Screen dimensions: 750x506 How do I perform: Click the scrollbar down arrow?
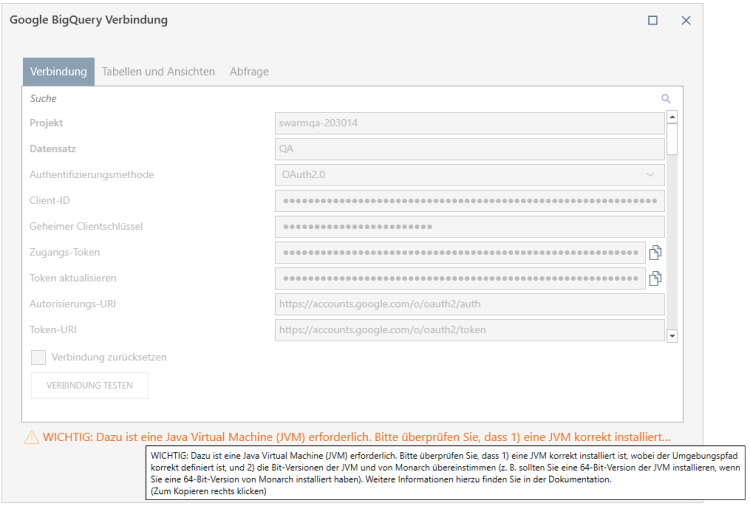[672, 336]
